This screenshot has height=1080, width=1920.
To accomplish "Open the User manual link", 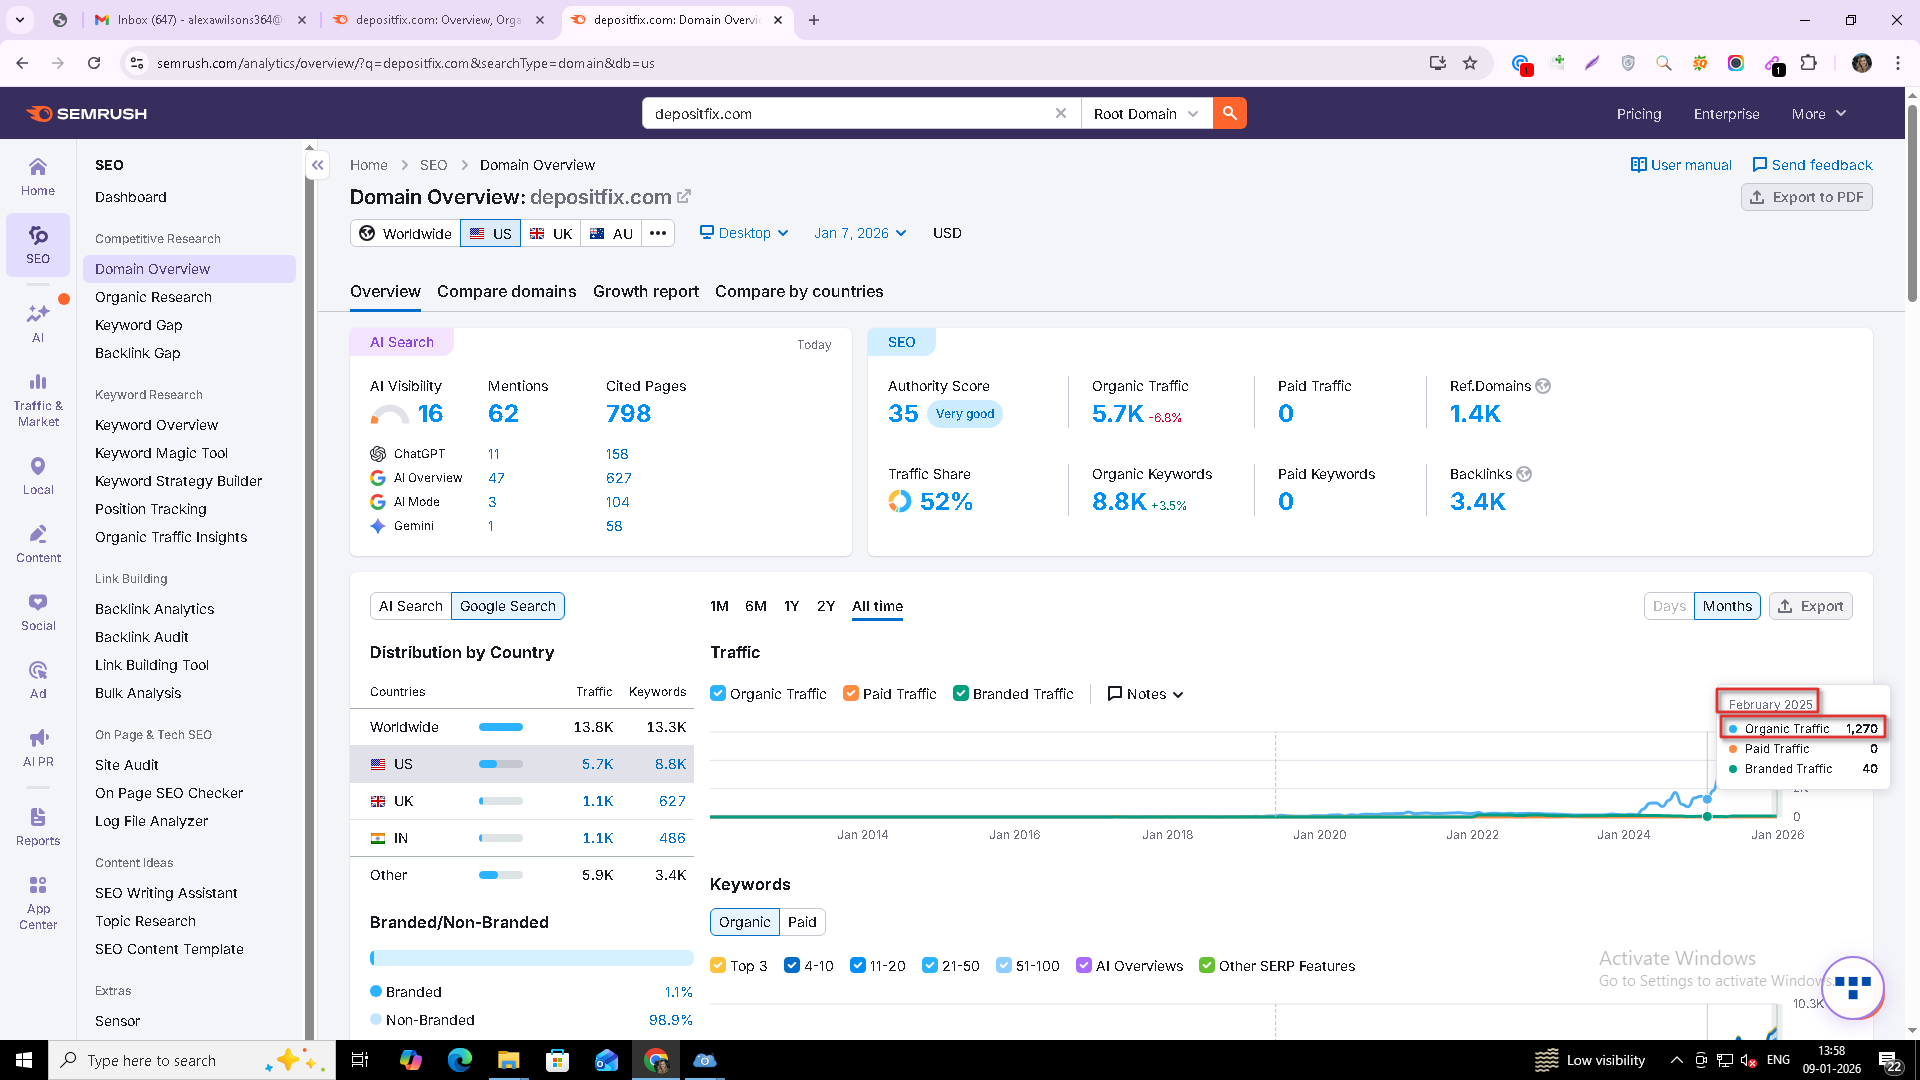I will pyautogui.click(x=1681, y=165).
